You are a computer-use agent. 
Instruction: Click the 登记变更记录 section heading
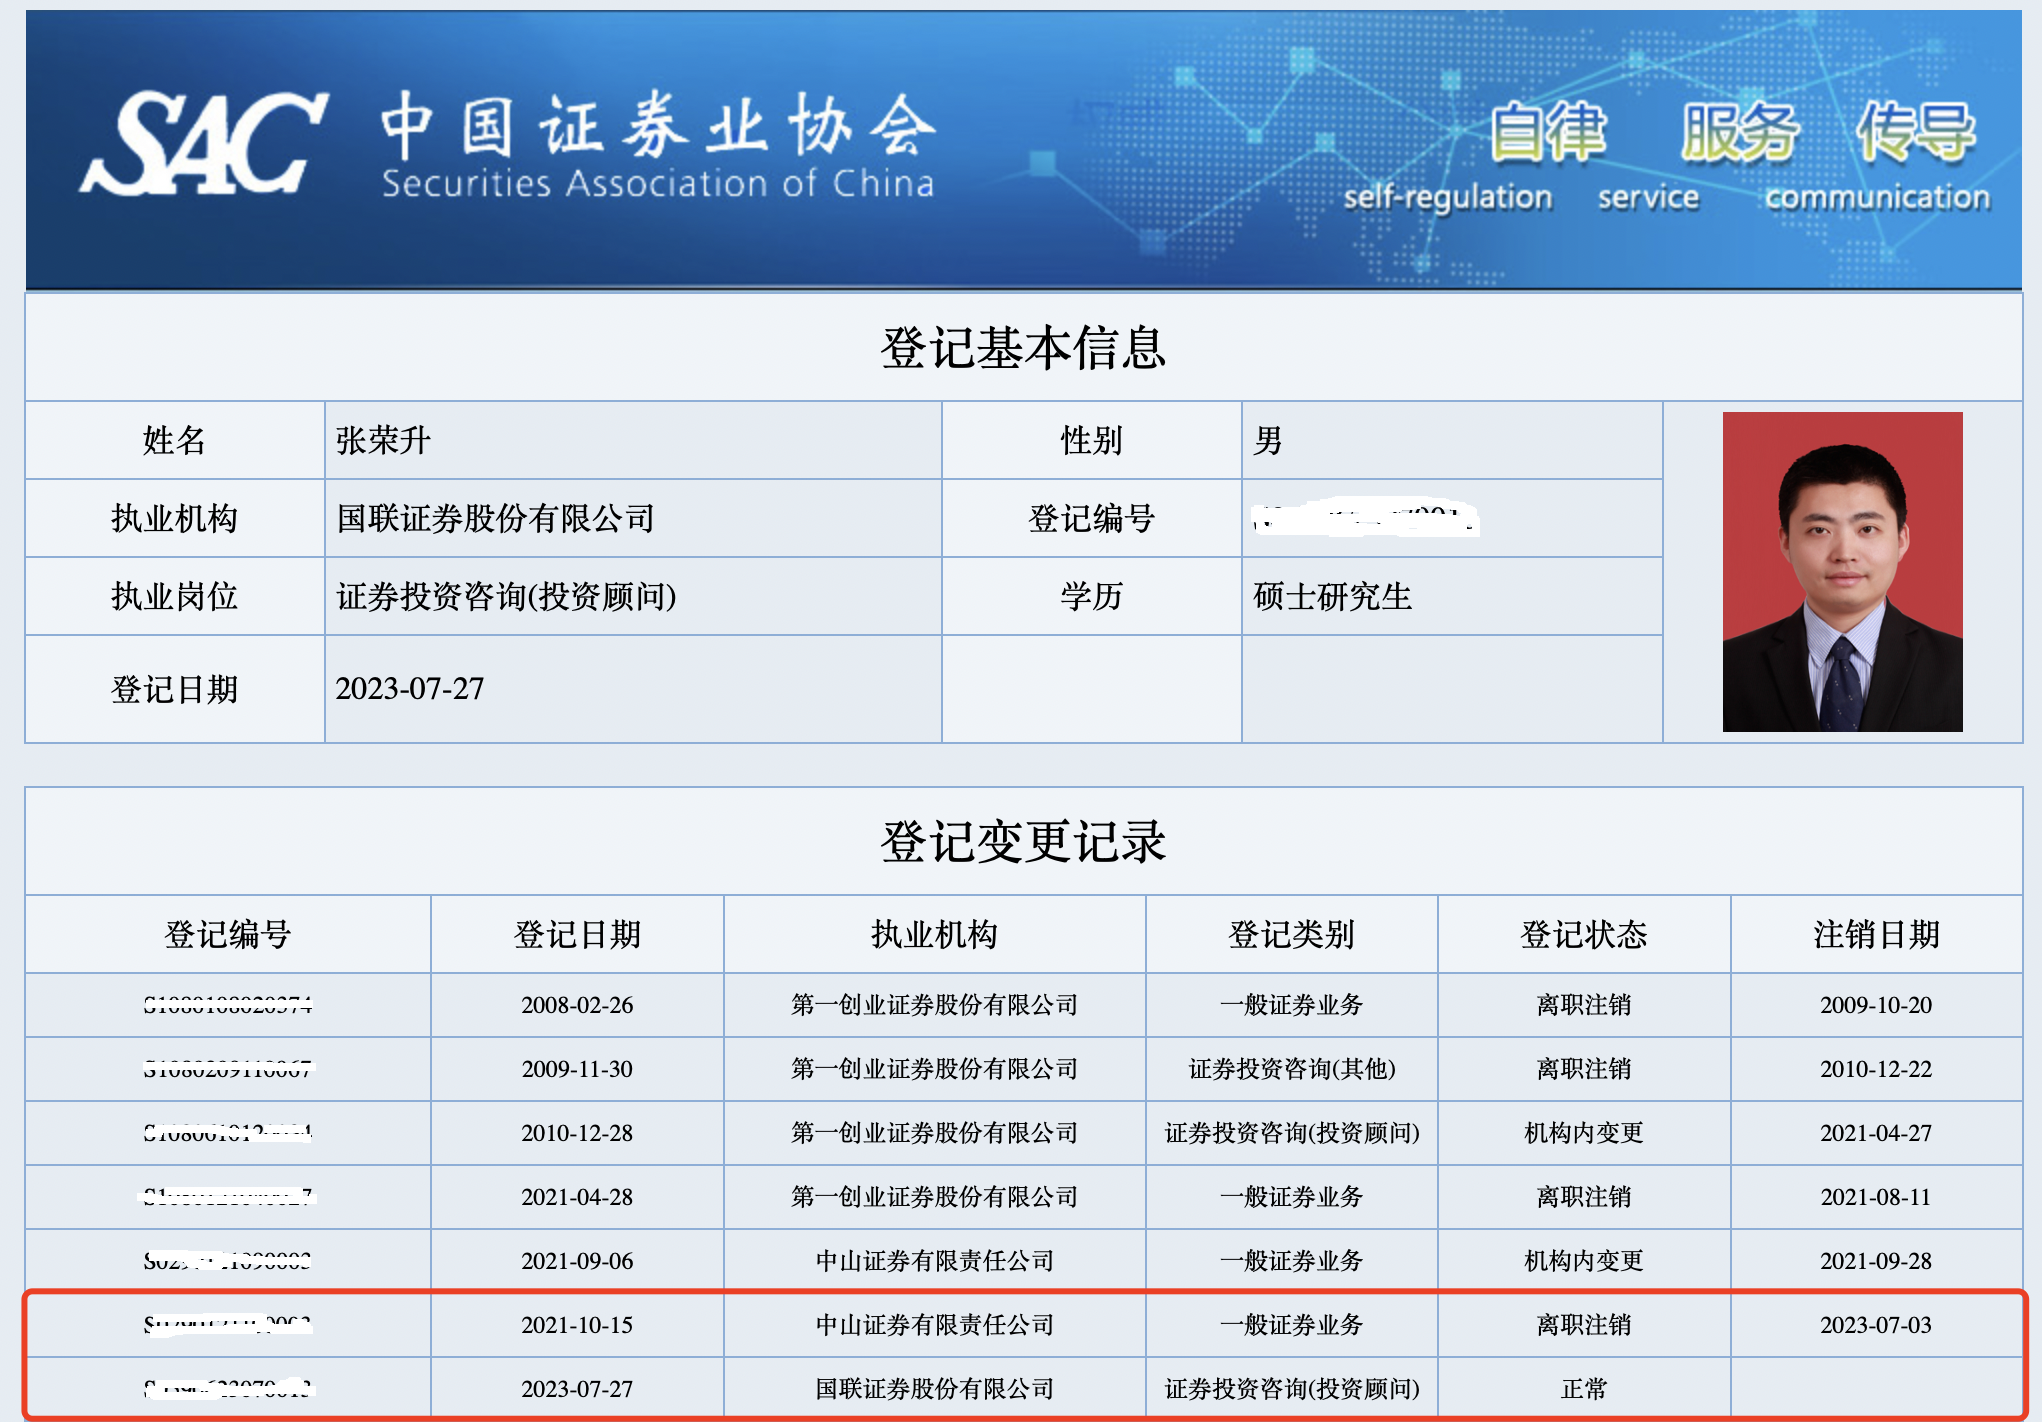1023,842
